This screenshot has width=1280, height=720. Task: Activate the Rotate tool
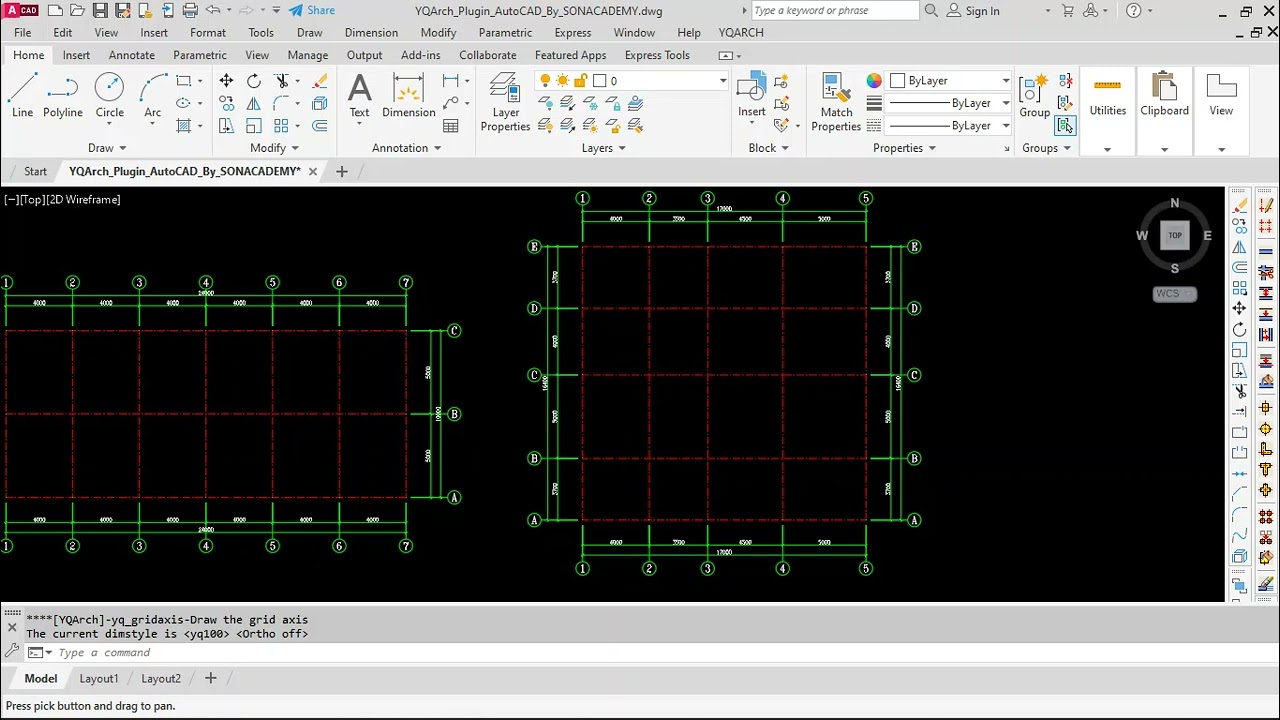(253, 81)
